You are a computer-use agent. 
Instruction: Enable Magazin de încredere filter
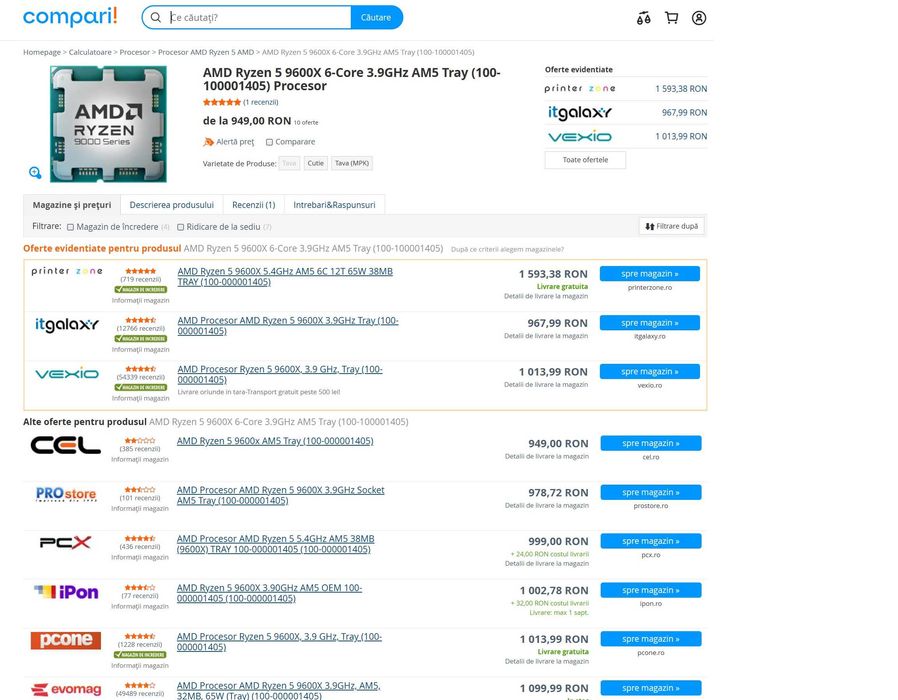pyautogui.click(x=70, y=227)
